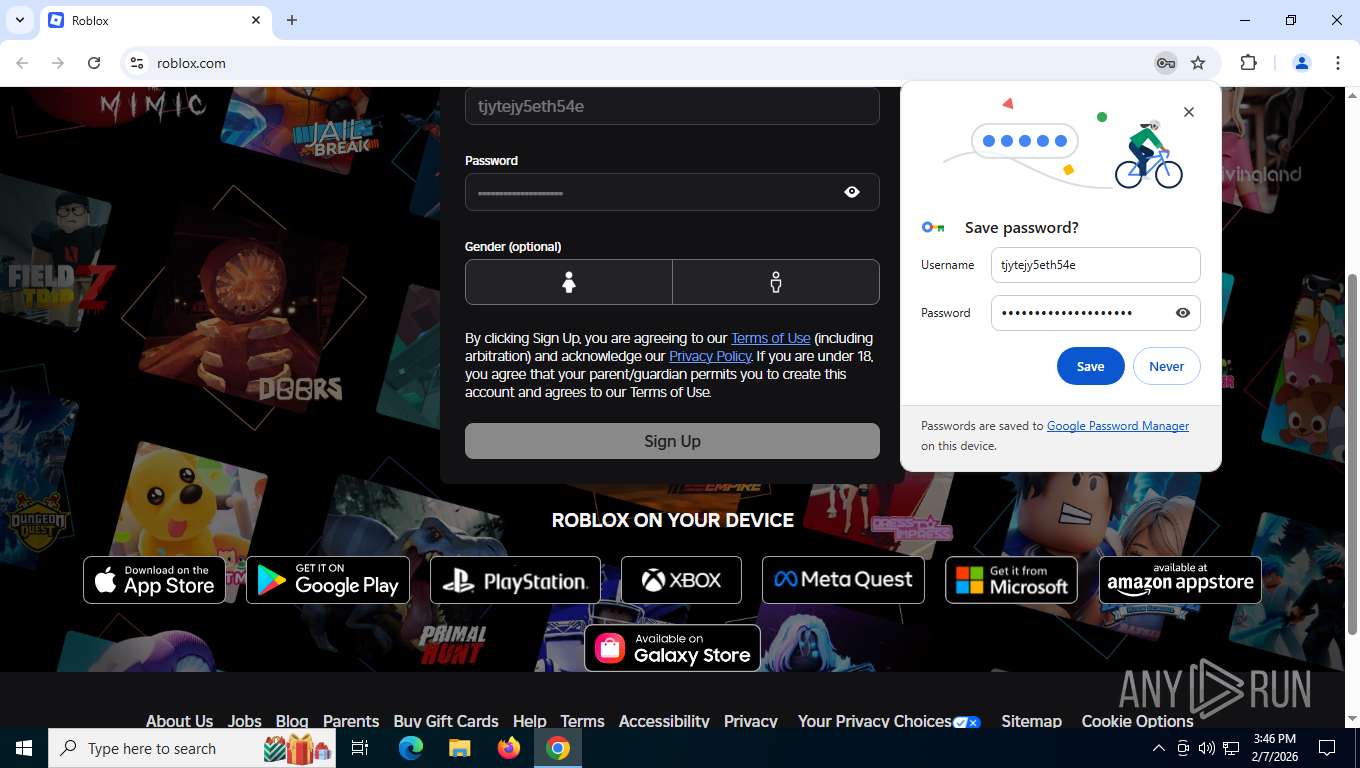Go forward in browser history
This screenshot has width=1360, height=768.
(58, 63)
